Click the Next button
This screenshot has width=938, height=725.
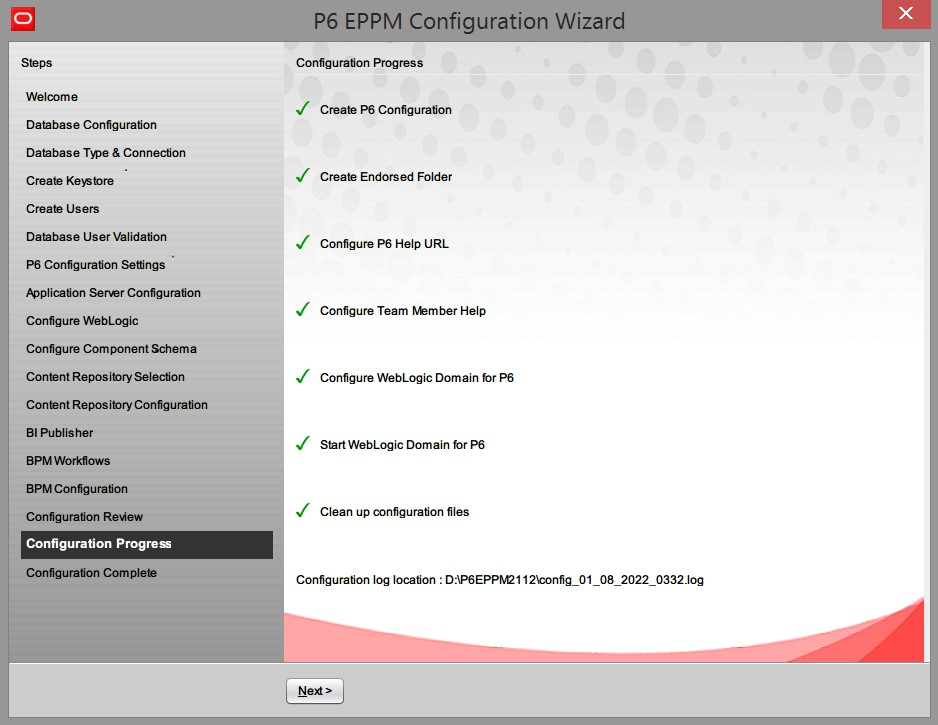tap(315, 691)
